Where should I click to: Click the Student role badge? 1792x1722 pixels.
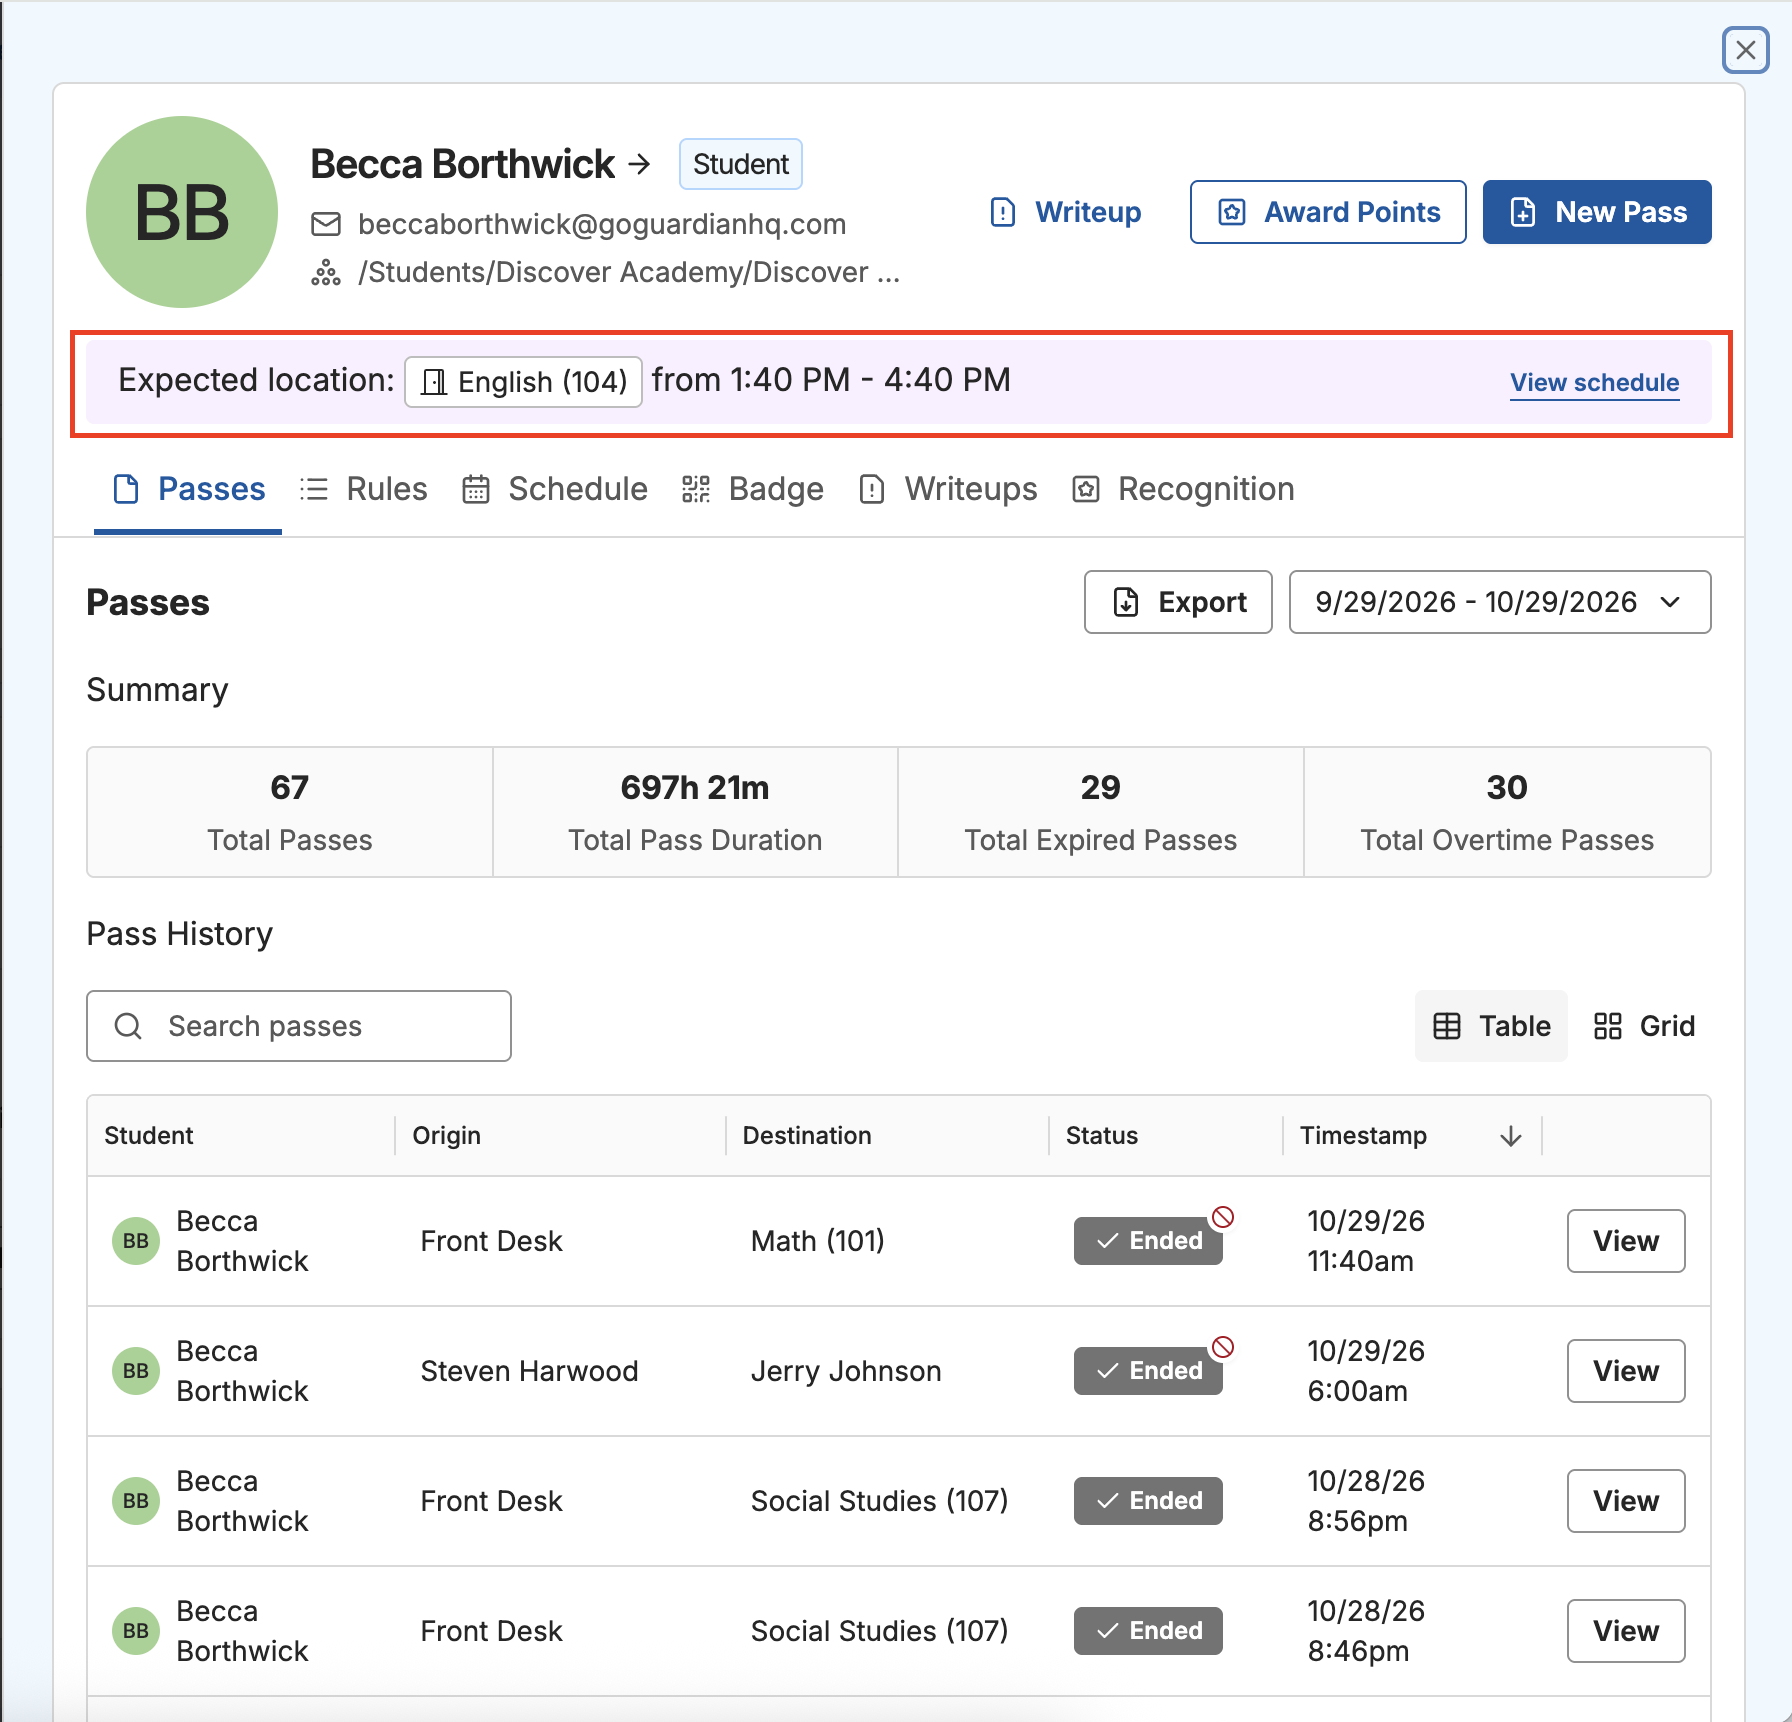741,164
